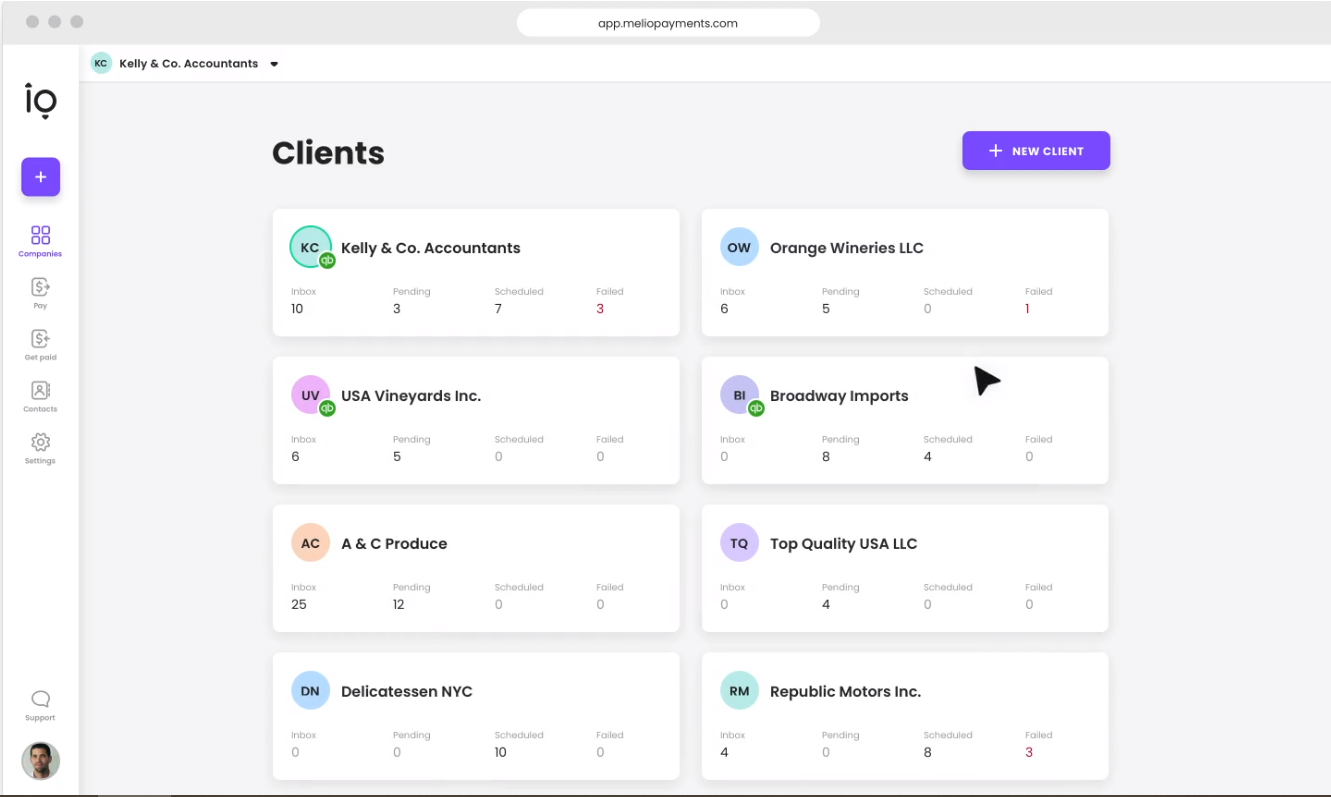
Task: Click Inbox count 25 on A & C Produce card
Action: (x=299, y=605)
